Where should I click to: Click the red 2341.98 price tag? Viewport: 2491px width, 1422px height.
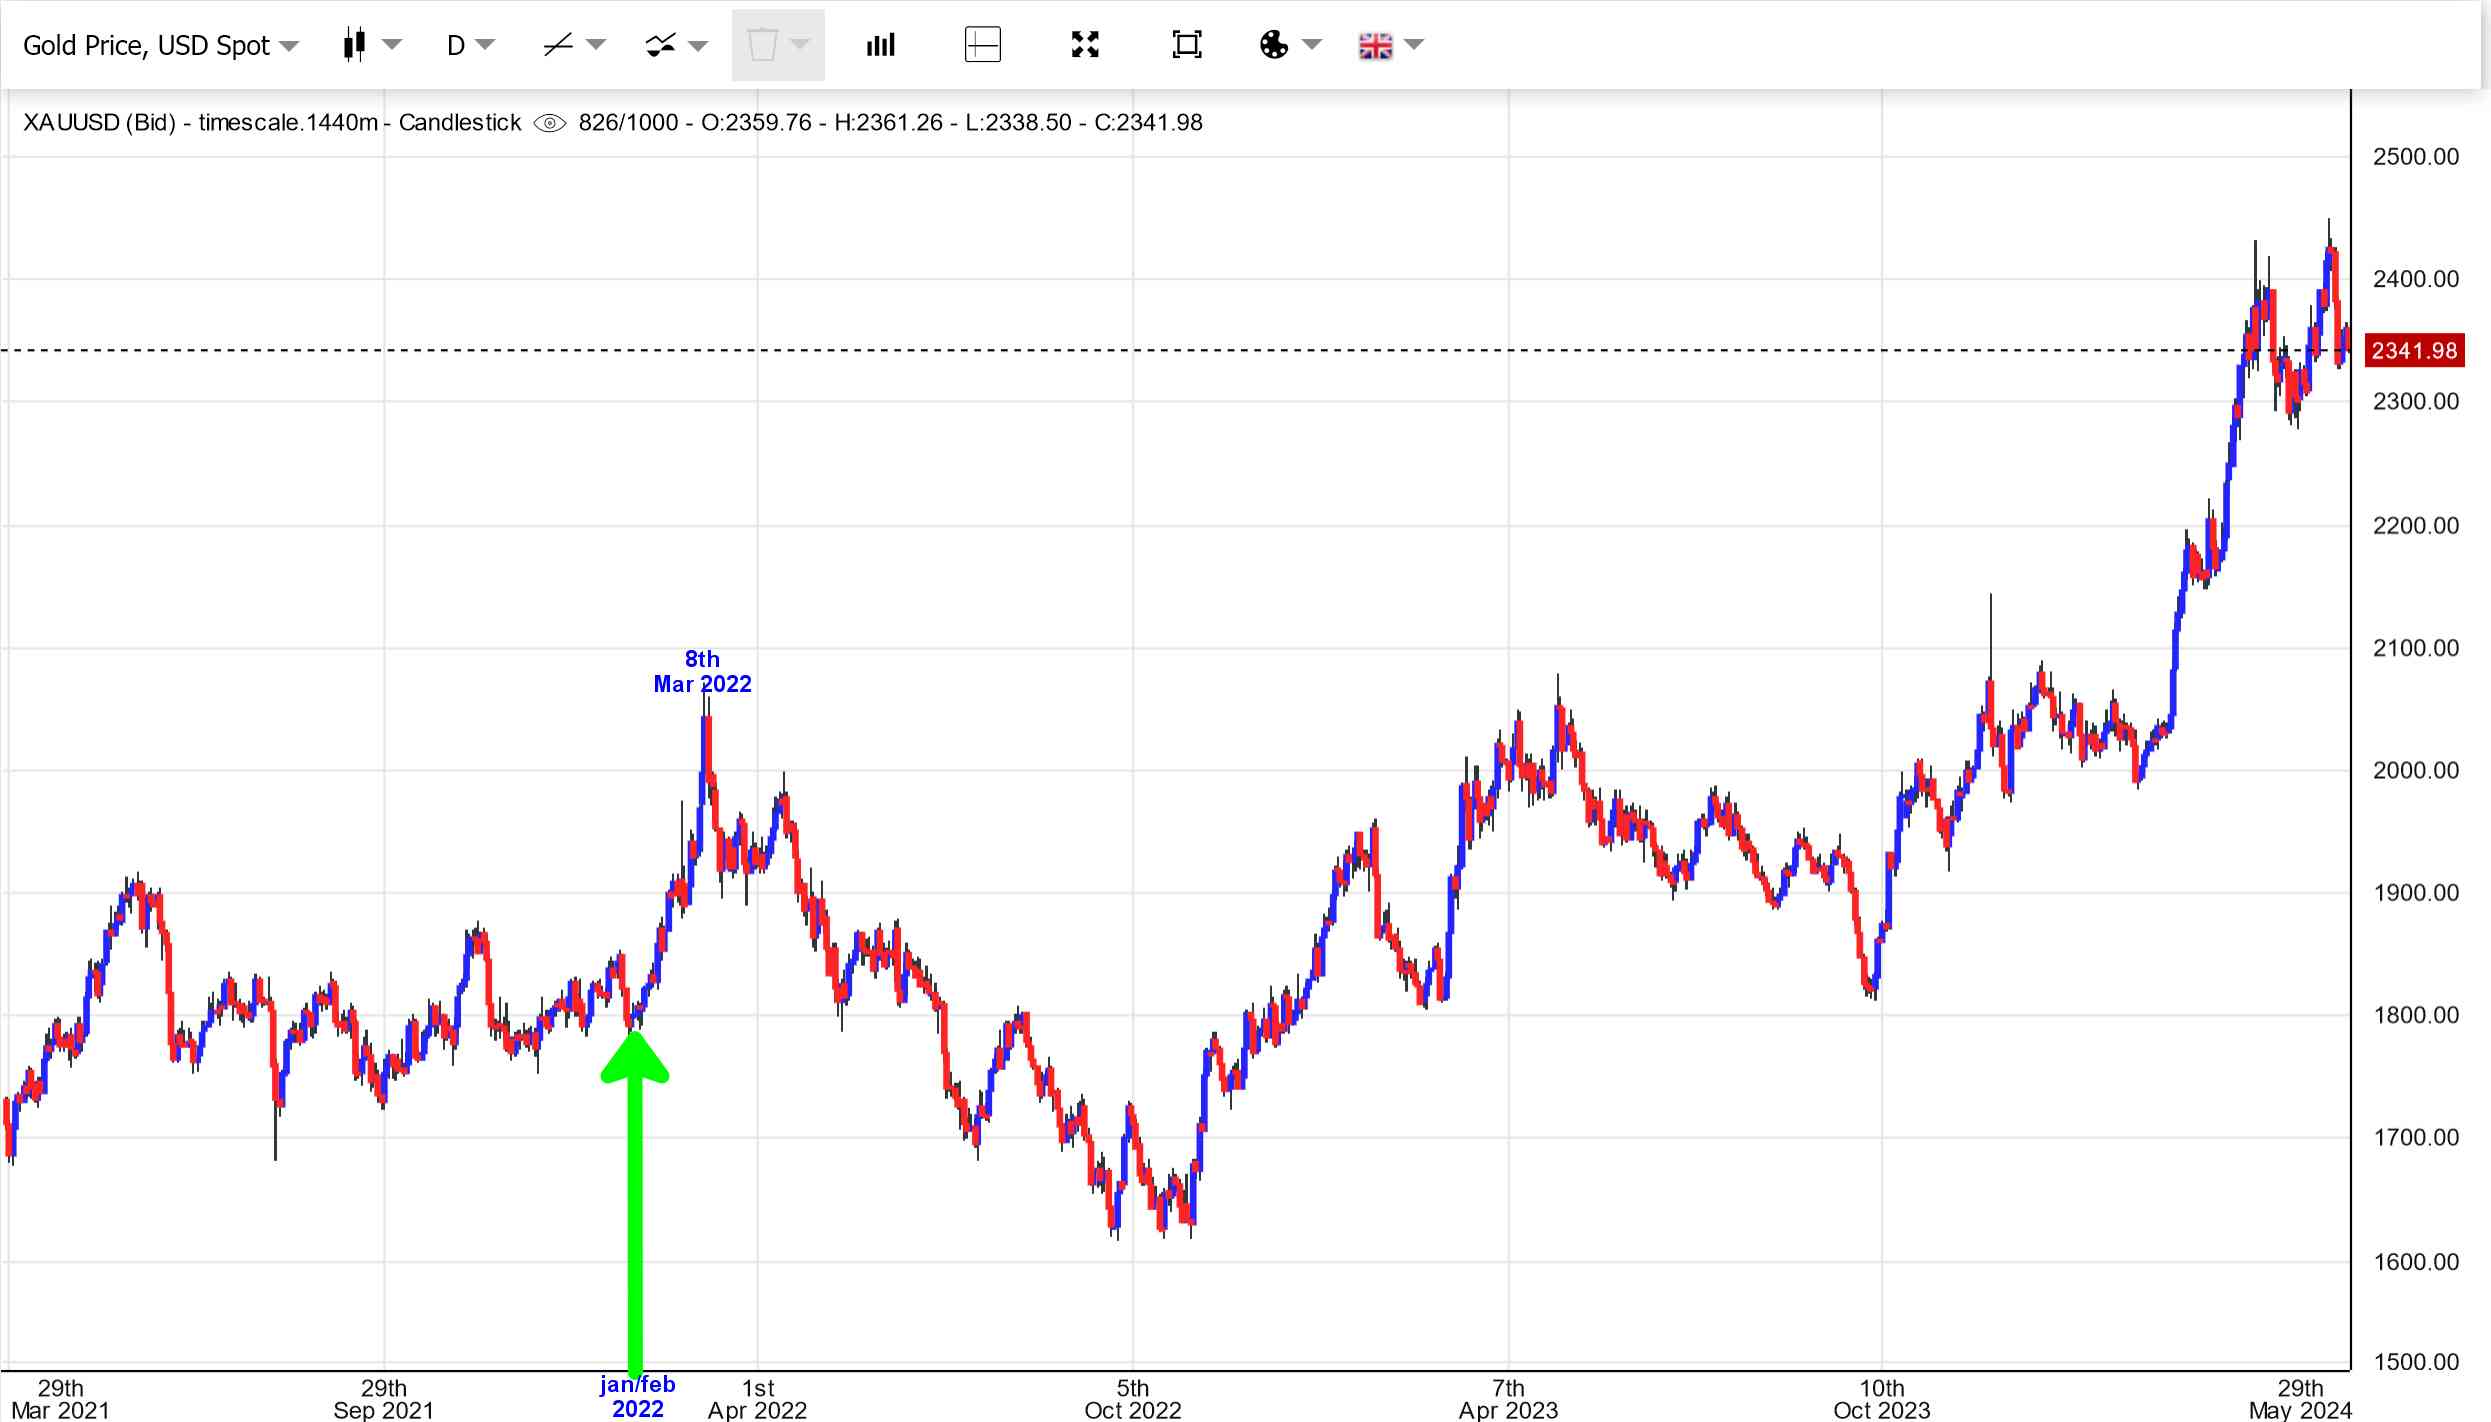2413,351
